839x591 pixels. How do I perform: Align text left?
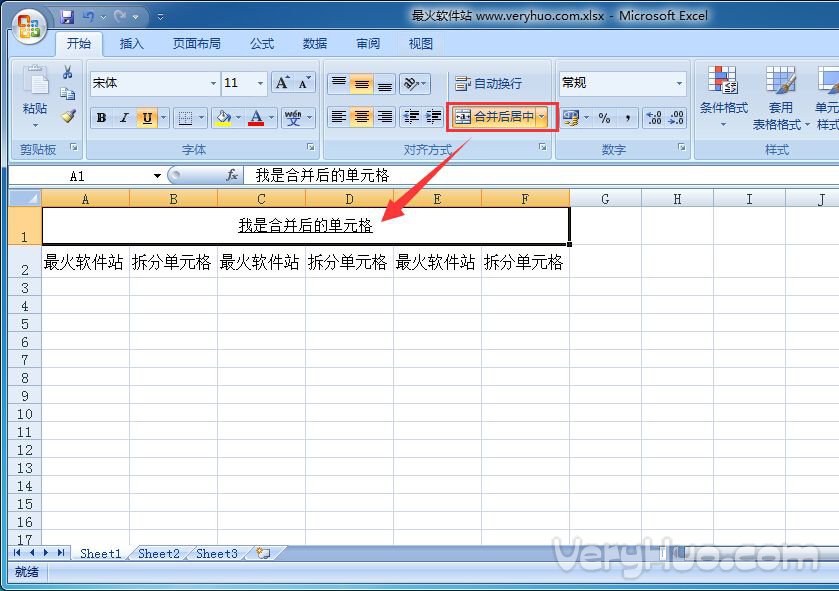pos(339,117)
